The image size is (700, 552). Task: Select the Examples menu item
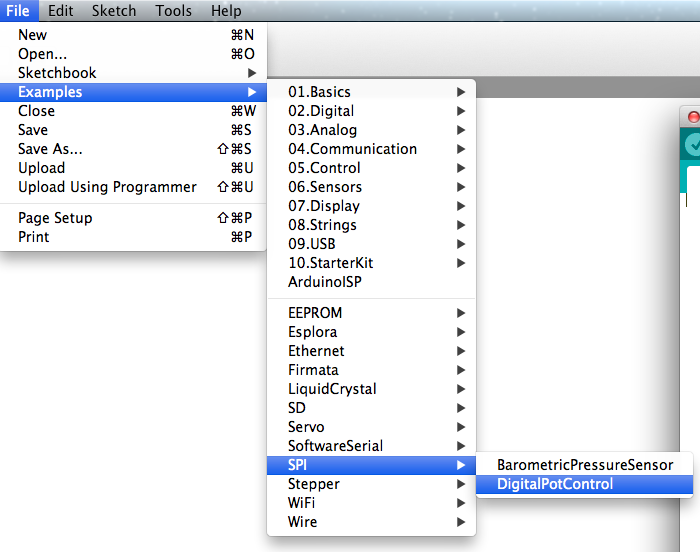tap(133, 92)
